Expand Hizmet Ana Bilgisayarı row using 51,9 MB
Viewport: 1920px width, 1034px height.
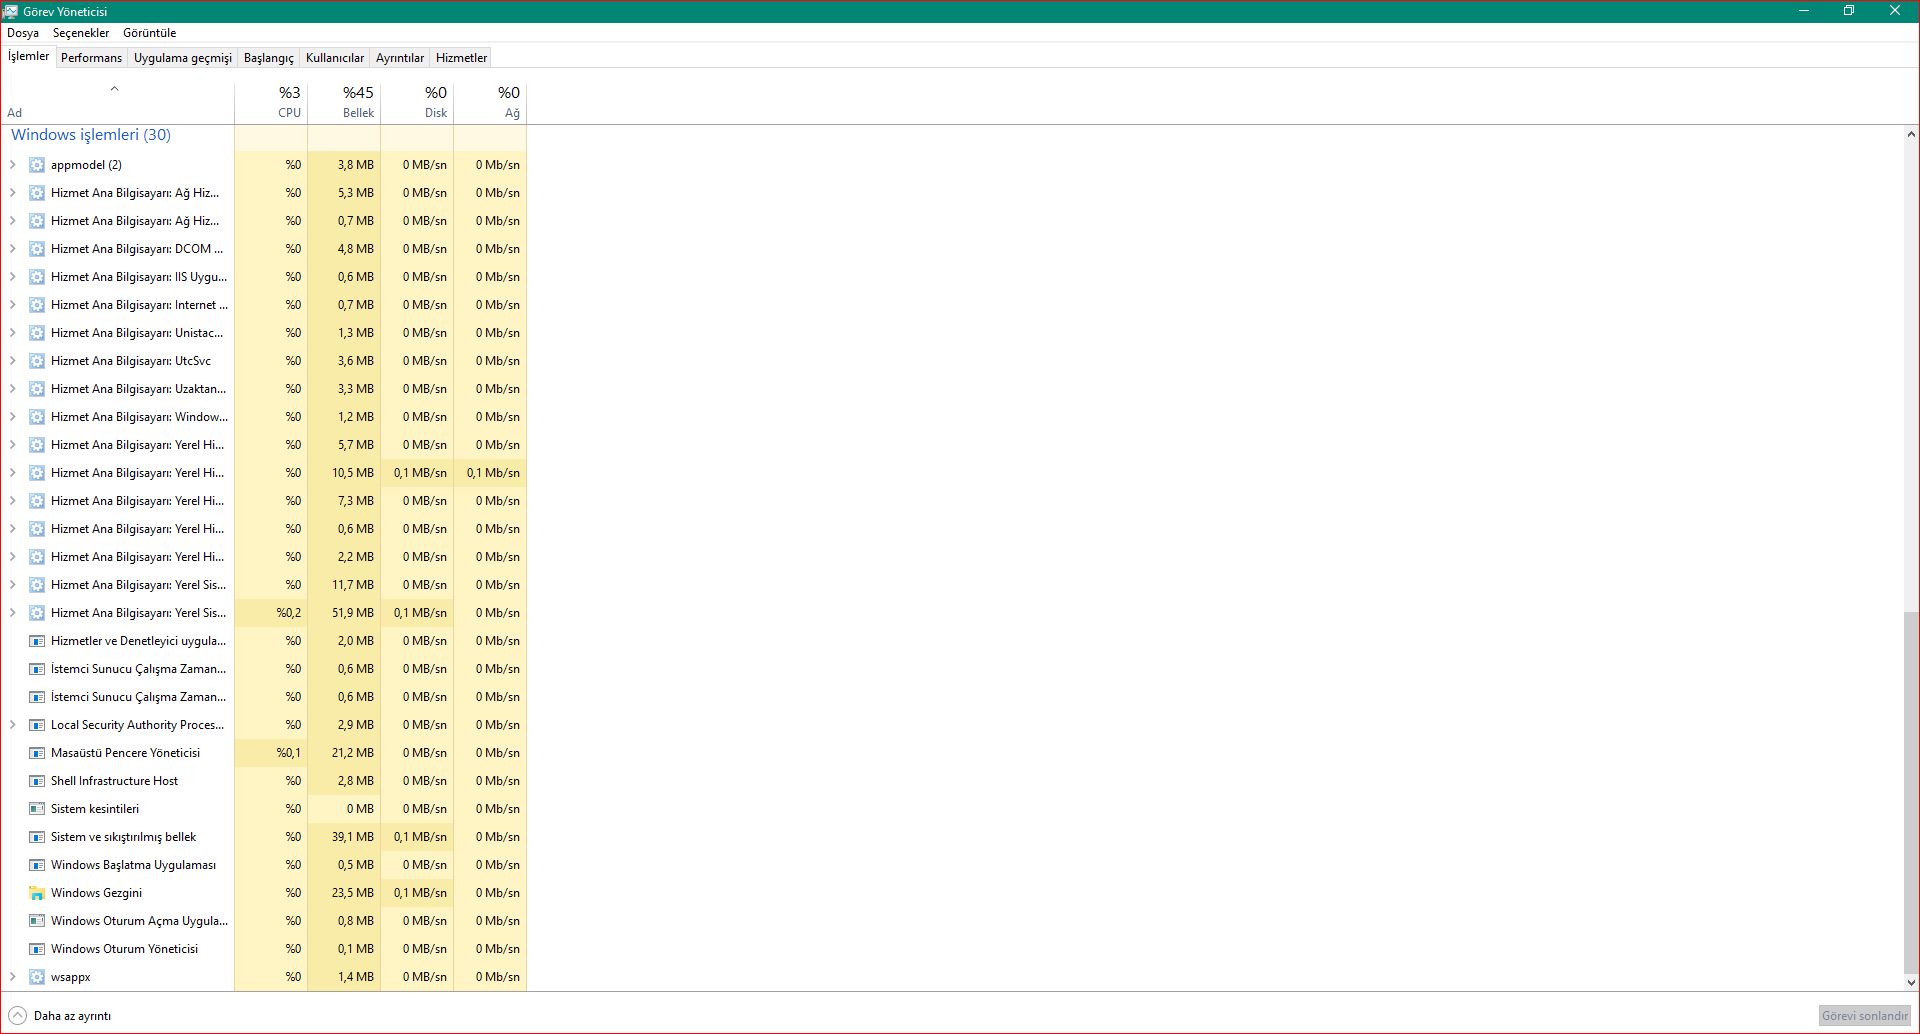pos(12,613)
